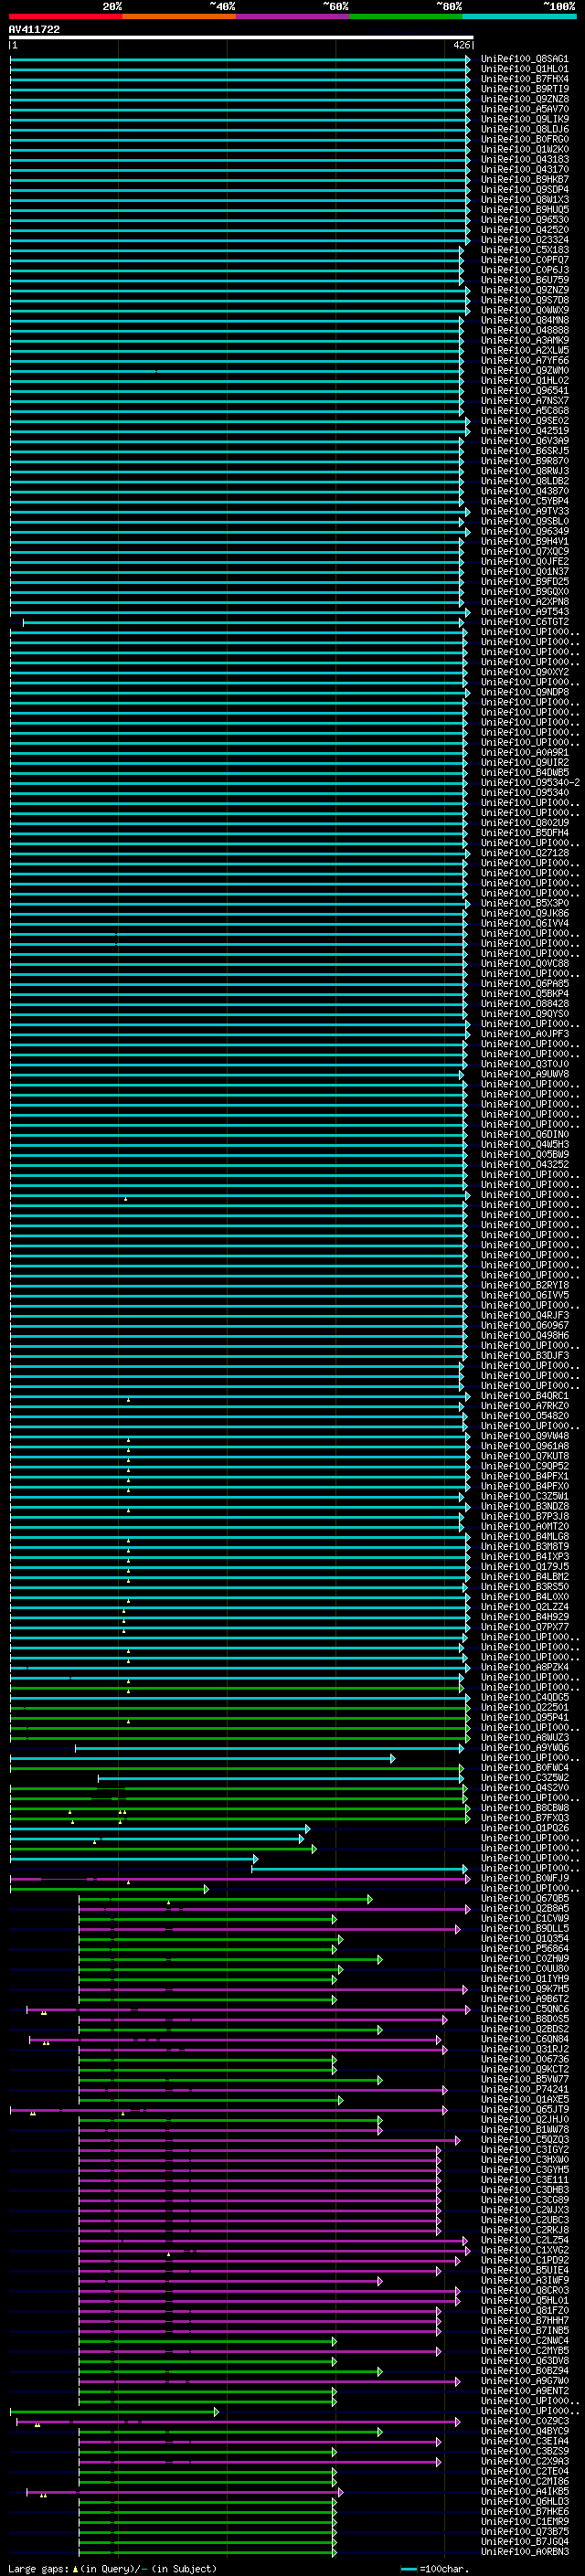Click the end position label 426

click(x=461, y=45)
